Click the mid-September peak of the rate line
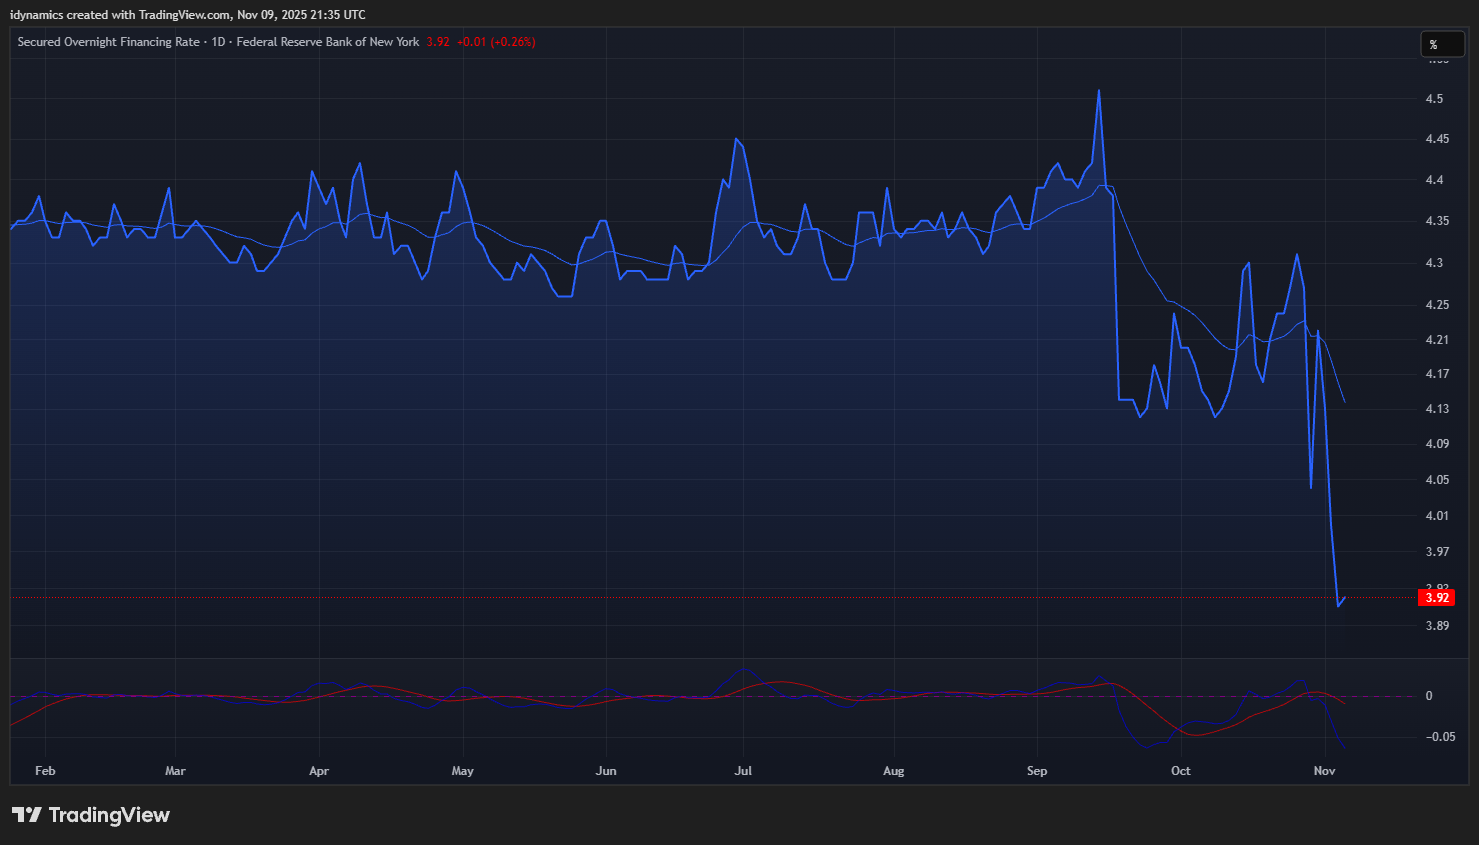 point(1099,91)
